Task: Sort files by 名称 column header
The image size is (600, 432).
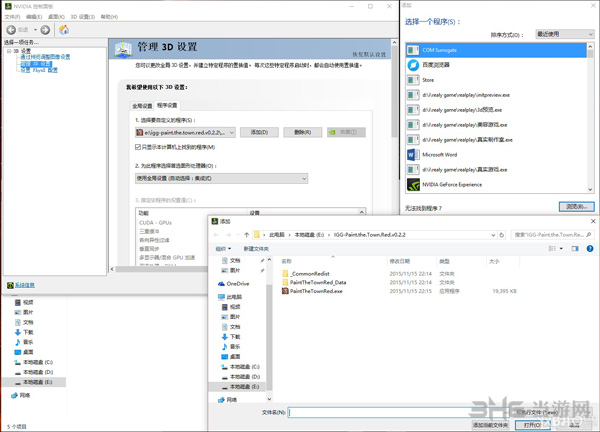Action: click(x=286, y=261)
